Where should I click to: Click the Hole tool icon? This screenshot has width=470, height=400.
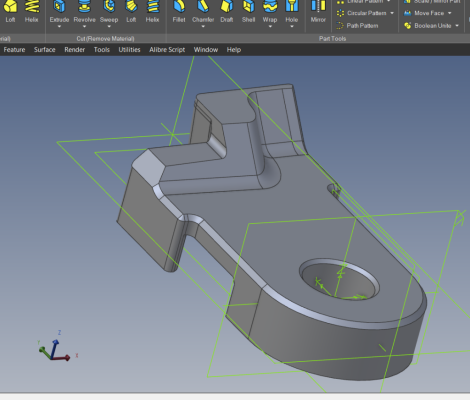point(291,6)
